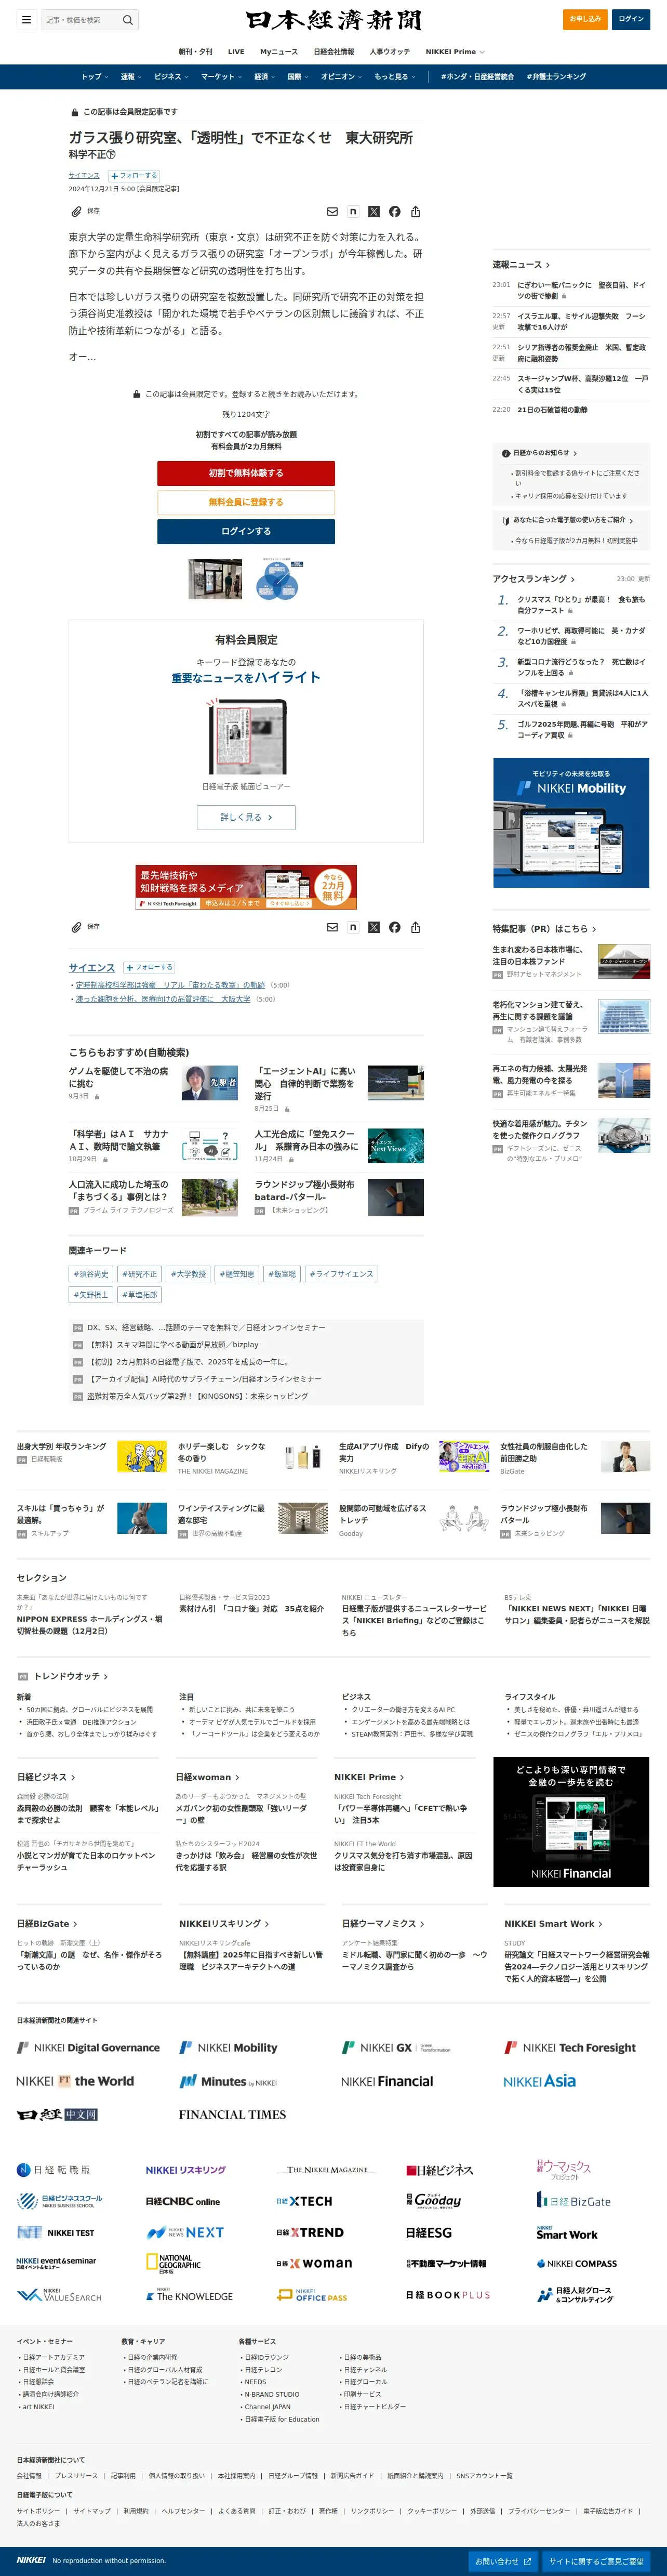This screenshot has width=667, height=2576.
Task: Click the top upload share icon
Action: [x=415, y=212]
